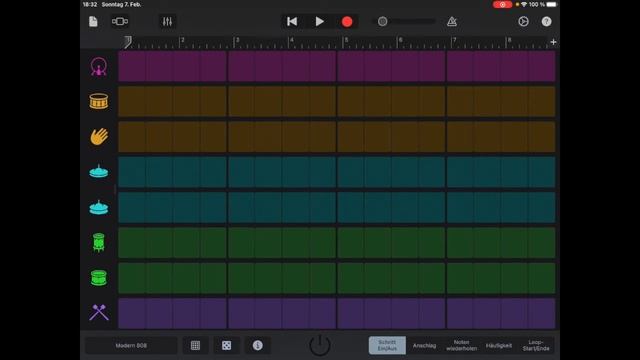Toggle the first step of the upper hi-hat row

tap(132, 172)
